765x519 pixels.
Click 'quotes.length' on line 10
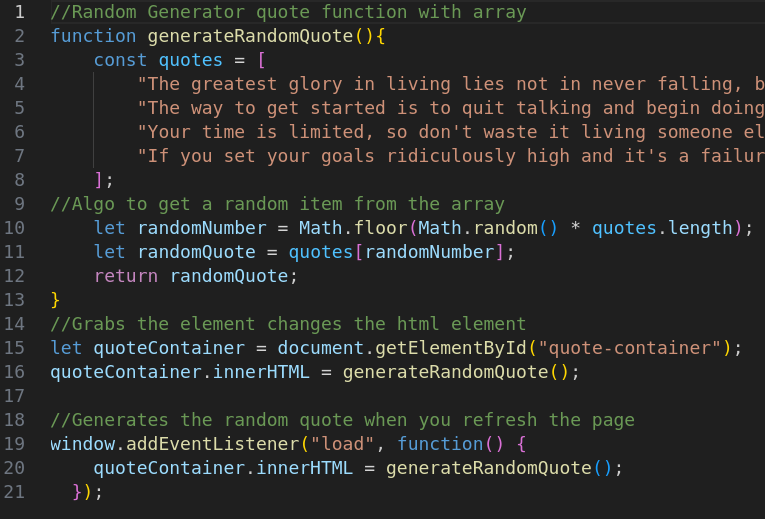coord(663,228)
